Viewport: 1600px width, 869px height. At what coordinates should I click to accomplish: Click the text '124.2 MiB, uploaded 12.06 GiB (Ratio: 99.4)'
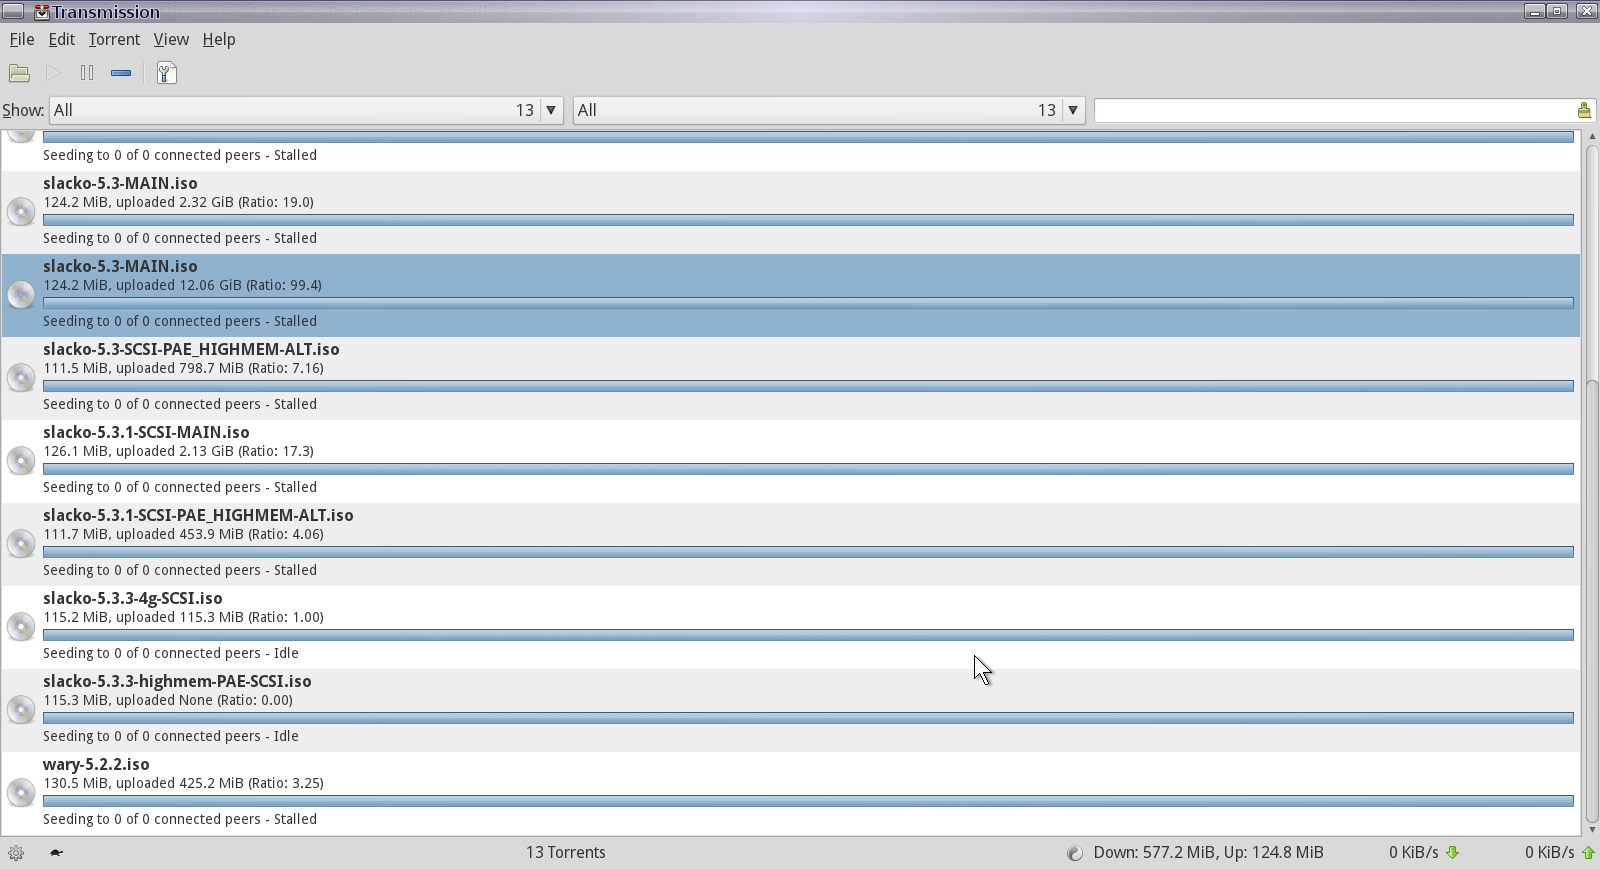pyautogui.click(x=182, y=285)
